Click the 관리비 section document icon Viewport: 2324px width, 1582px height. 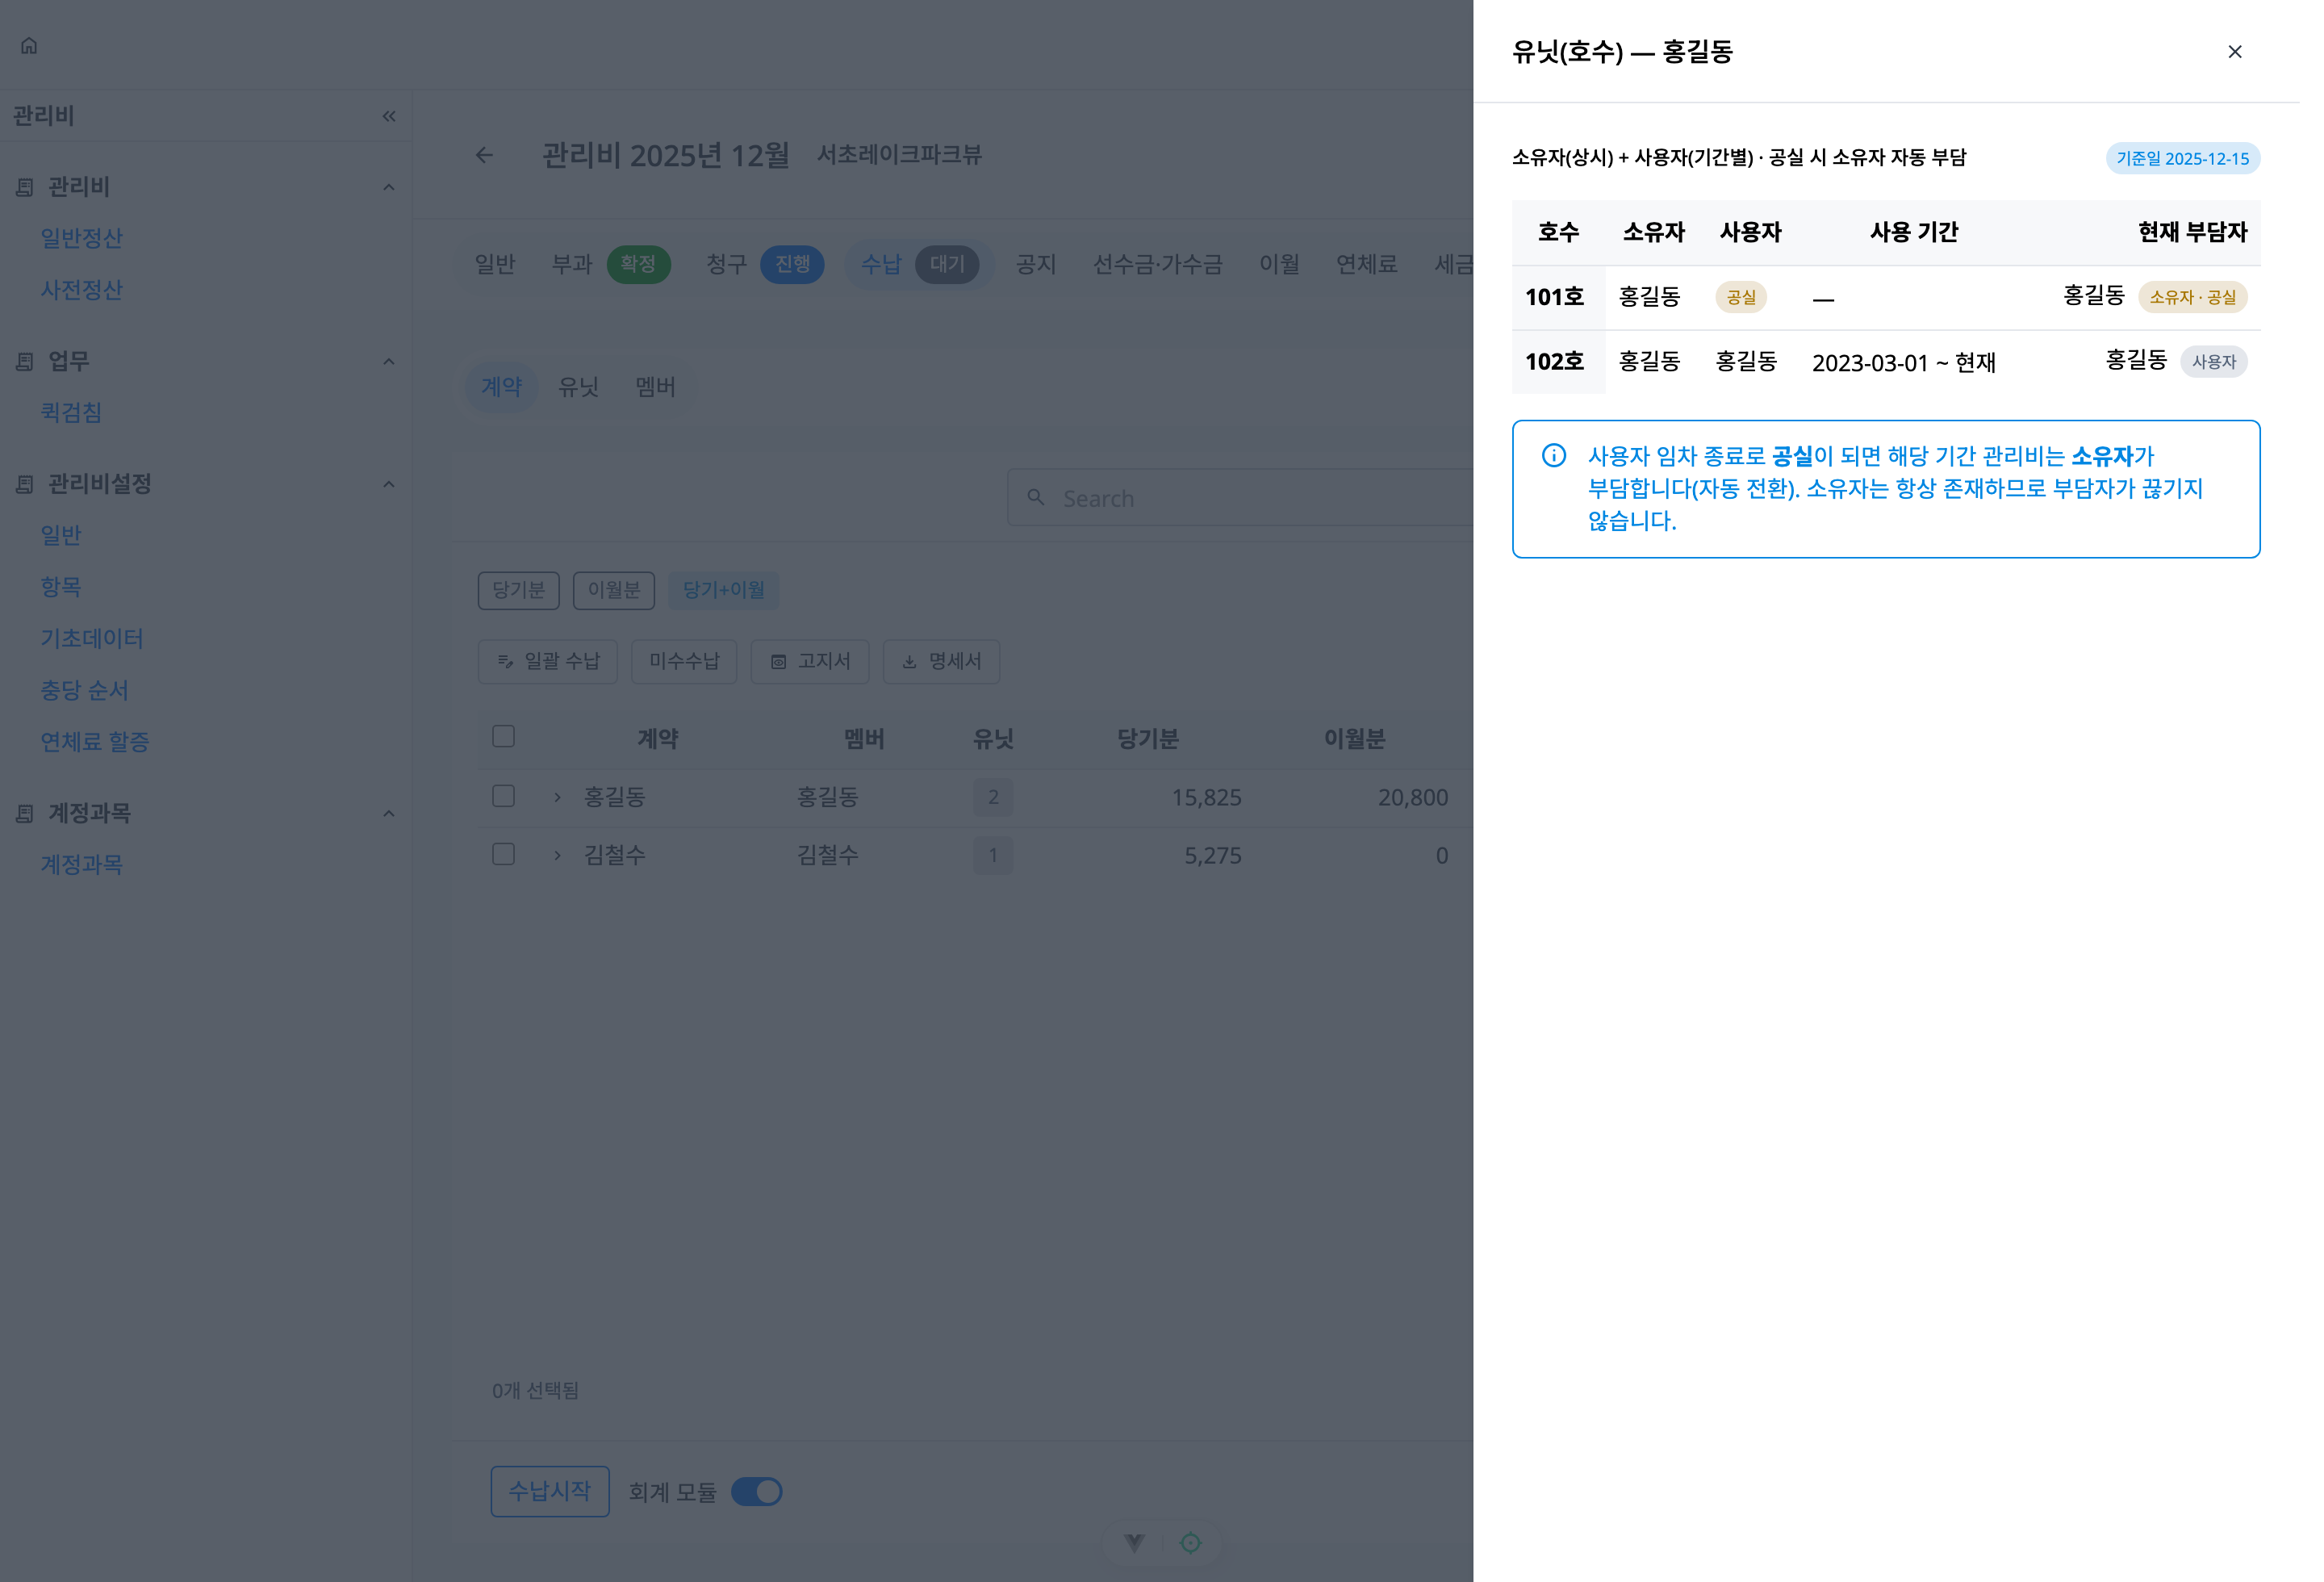pyautogui.click(x=25, y=187)
